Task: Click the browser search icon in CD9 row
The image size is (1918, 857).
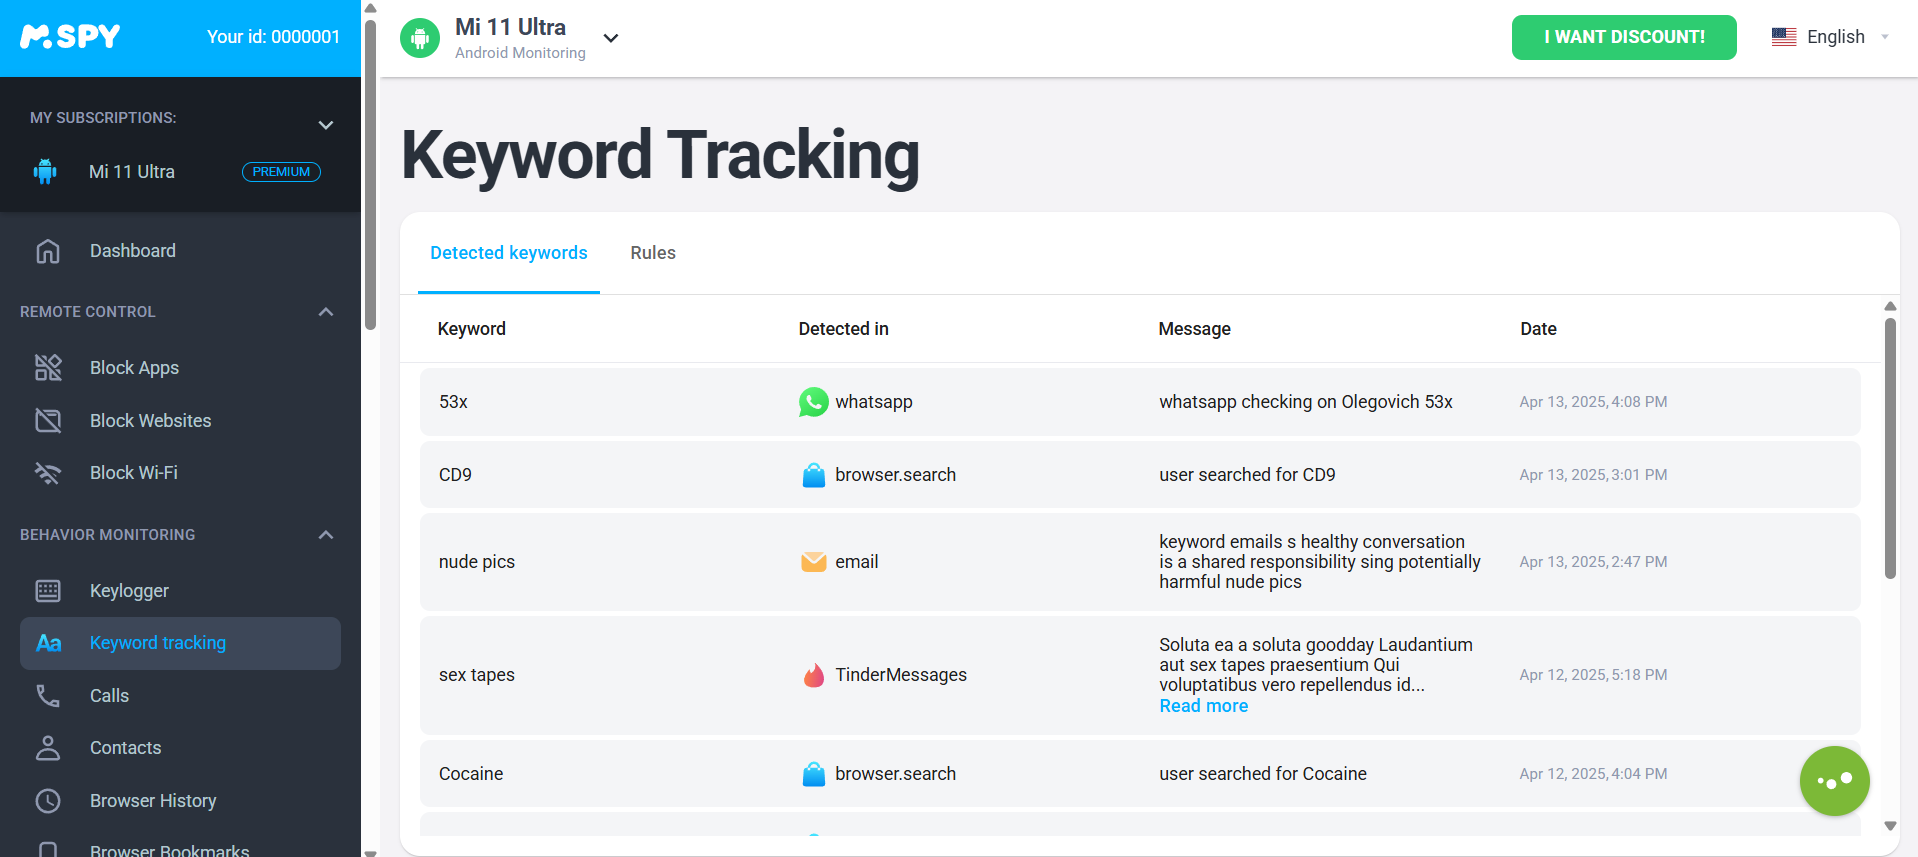Action: pyautogui.click(x=814, y=475)
